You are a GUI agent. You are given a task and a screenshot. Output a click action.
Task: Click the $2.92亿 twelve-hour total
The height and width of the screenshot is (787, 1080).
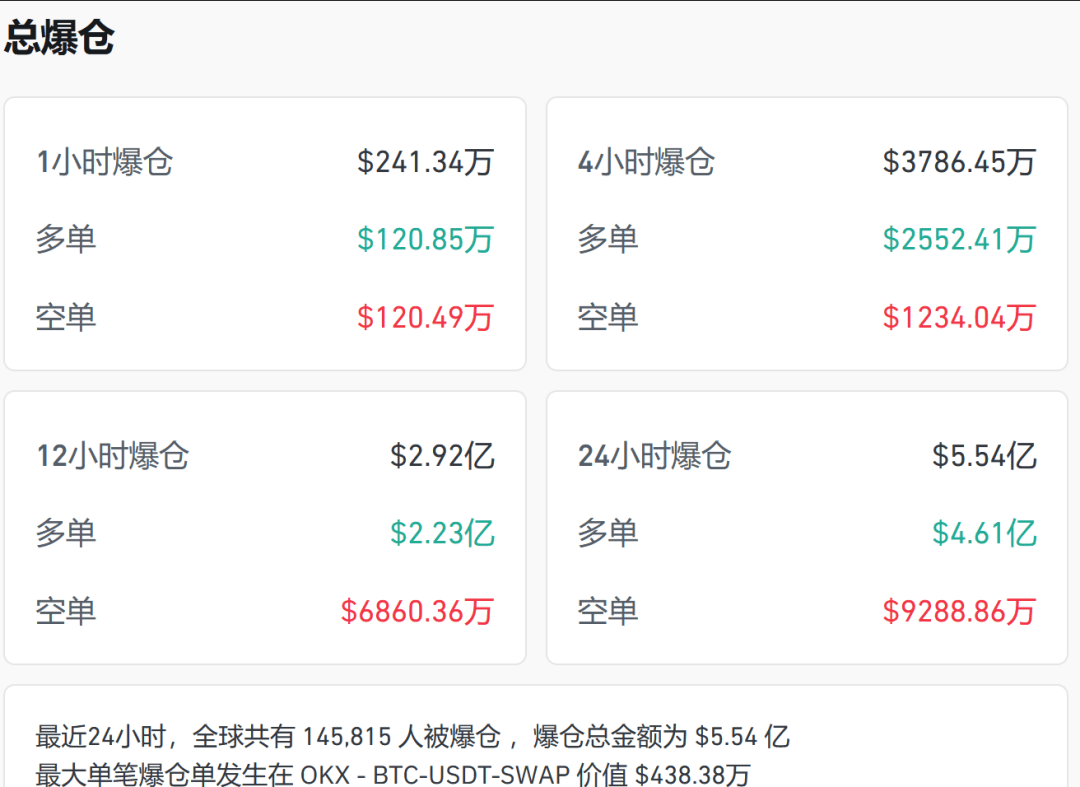pos(442,456)
